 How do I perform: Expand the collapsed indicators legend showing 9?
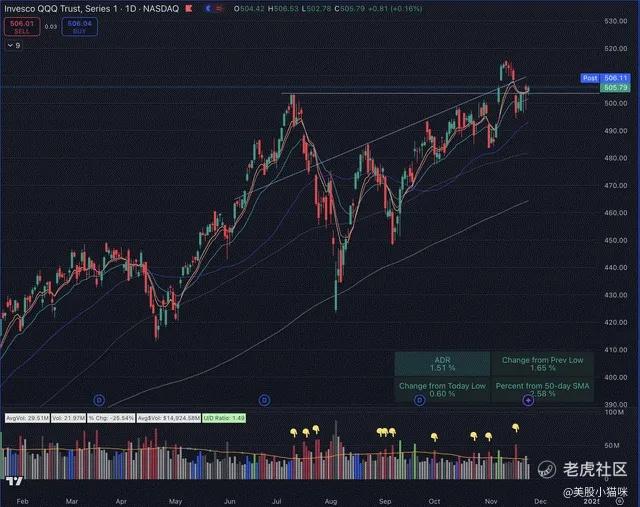coord(14,46)
